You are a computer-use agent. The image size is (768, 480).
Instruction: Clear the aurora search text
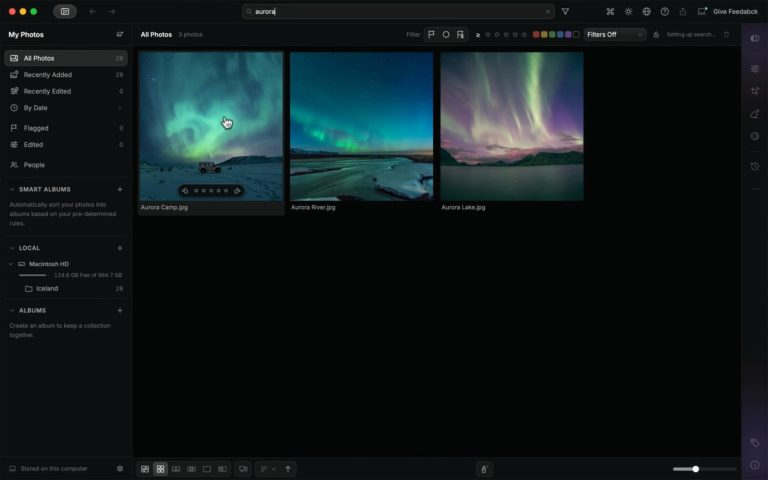coord(548,11)
